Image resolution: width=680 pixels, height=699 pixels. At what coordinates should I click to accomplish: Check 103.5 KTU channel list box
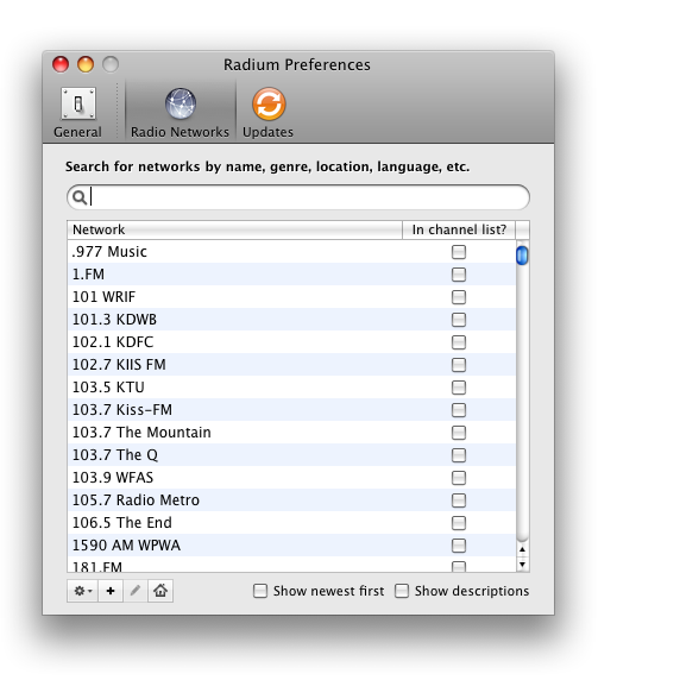click(x=459, y=387)
